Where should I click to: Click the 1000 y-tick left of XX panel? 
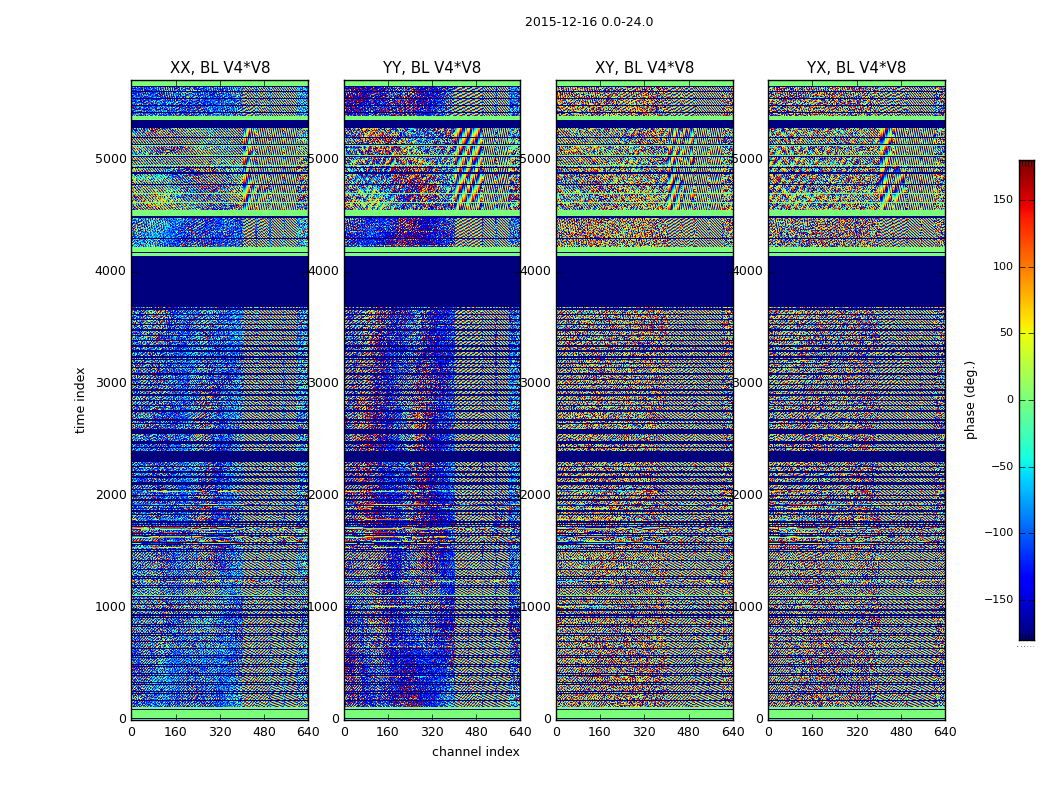(x=110, y=606)
